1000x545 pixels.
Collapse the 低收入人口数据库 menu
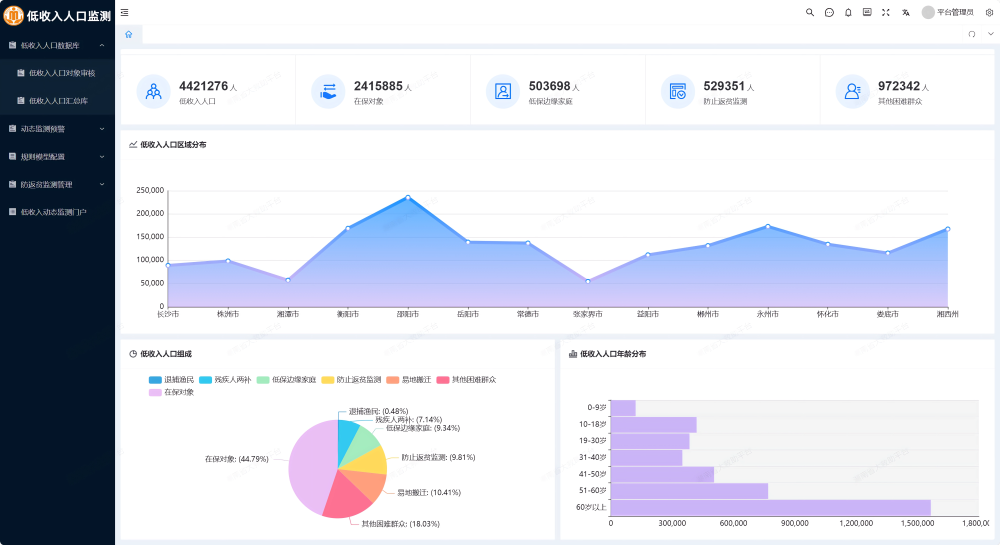pos(57,45)
